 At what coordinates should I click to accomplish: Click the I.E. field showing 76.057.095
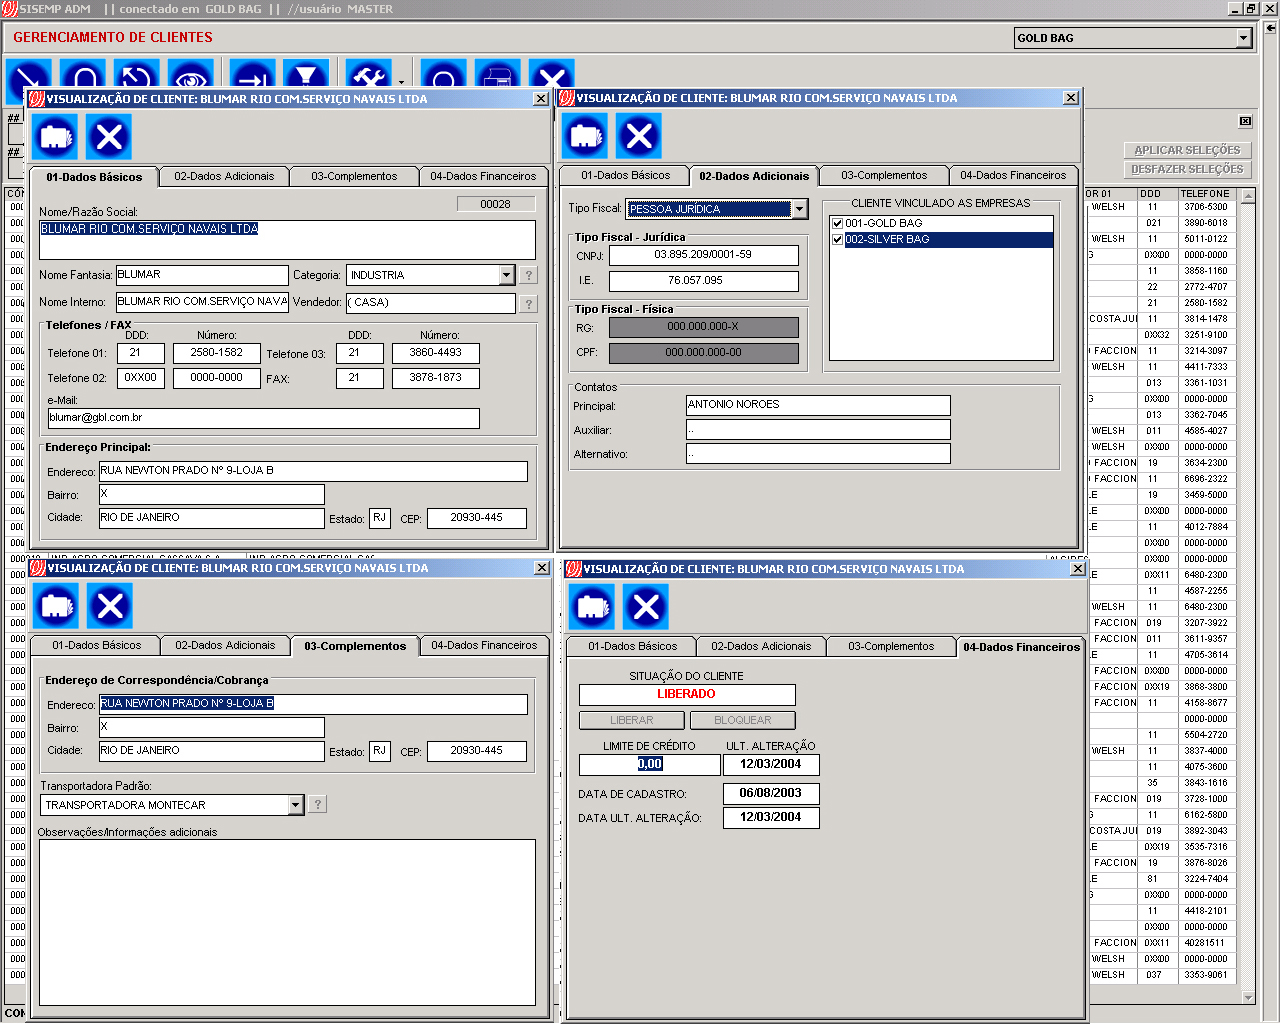coord(704,281)
